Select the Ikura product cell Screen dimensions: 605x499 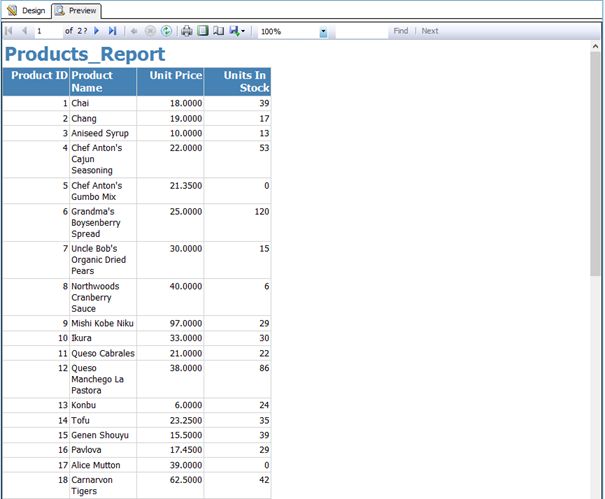pos(103,338)
